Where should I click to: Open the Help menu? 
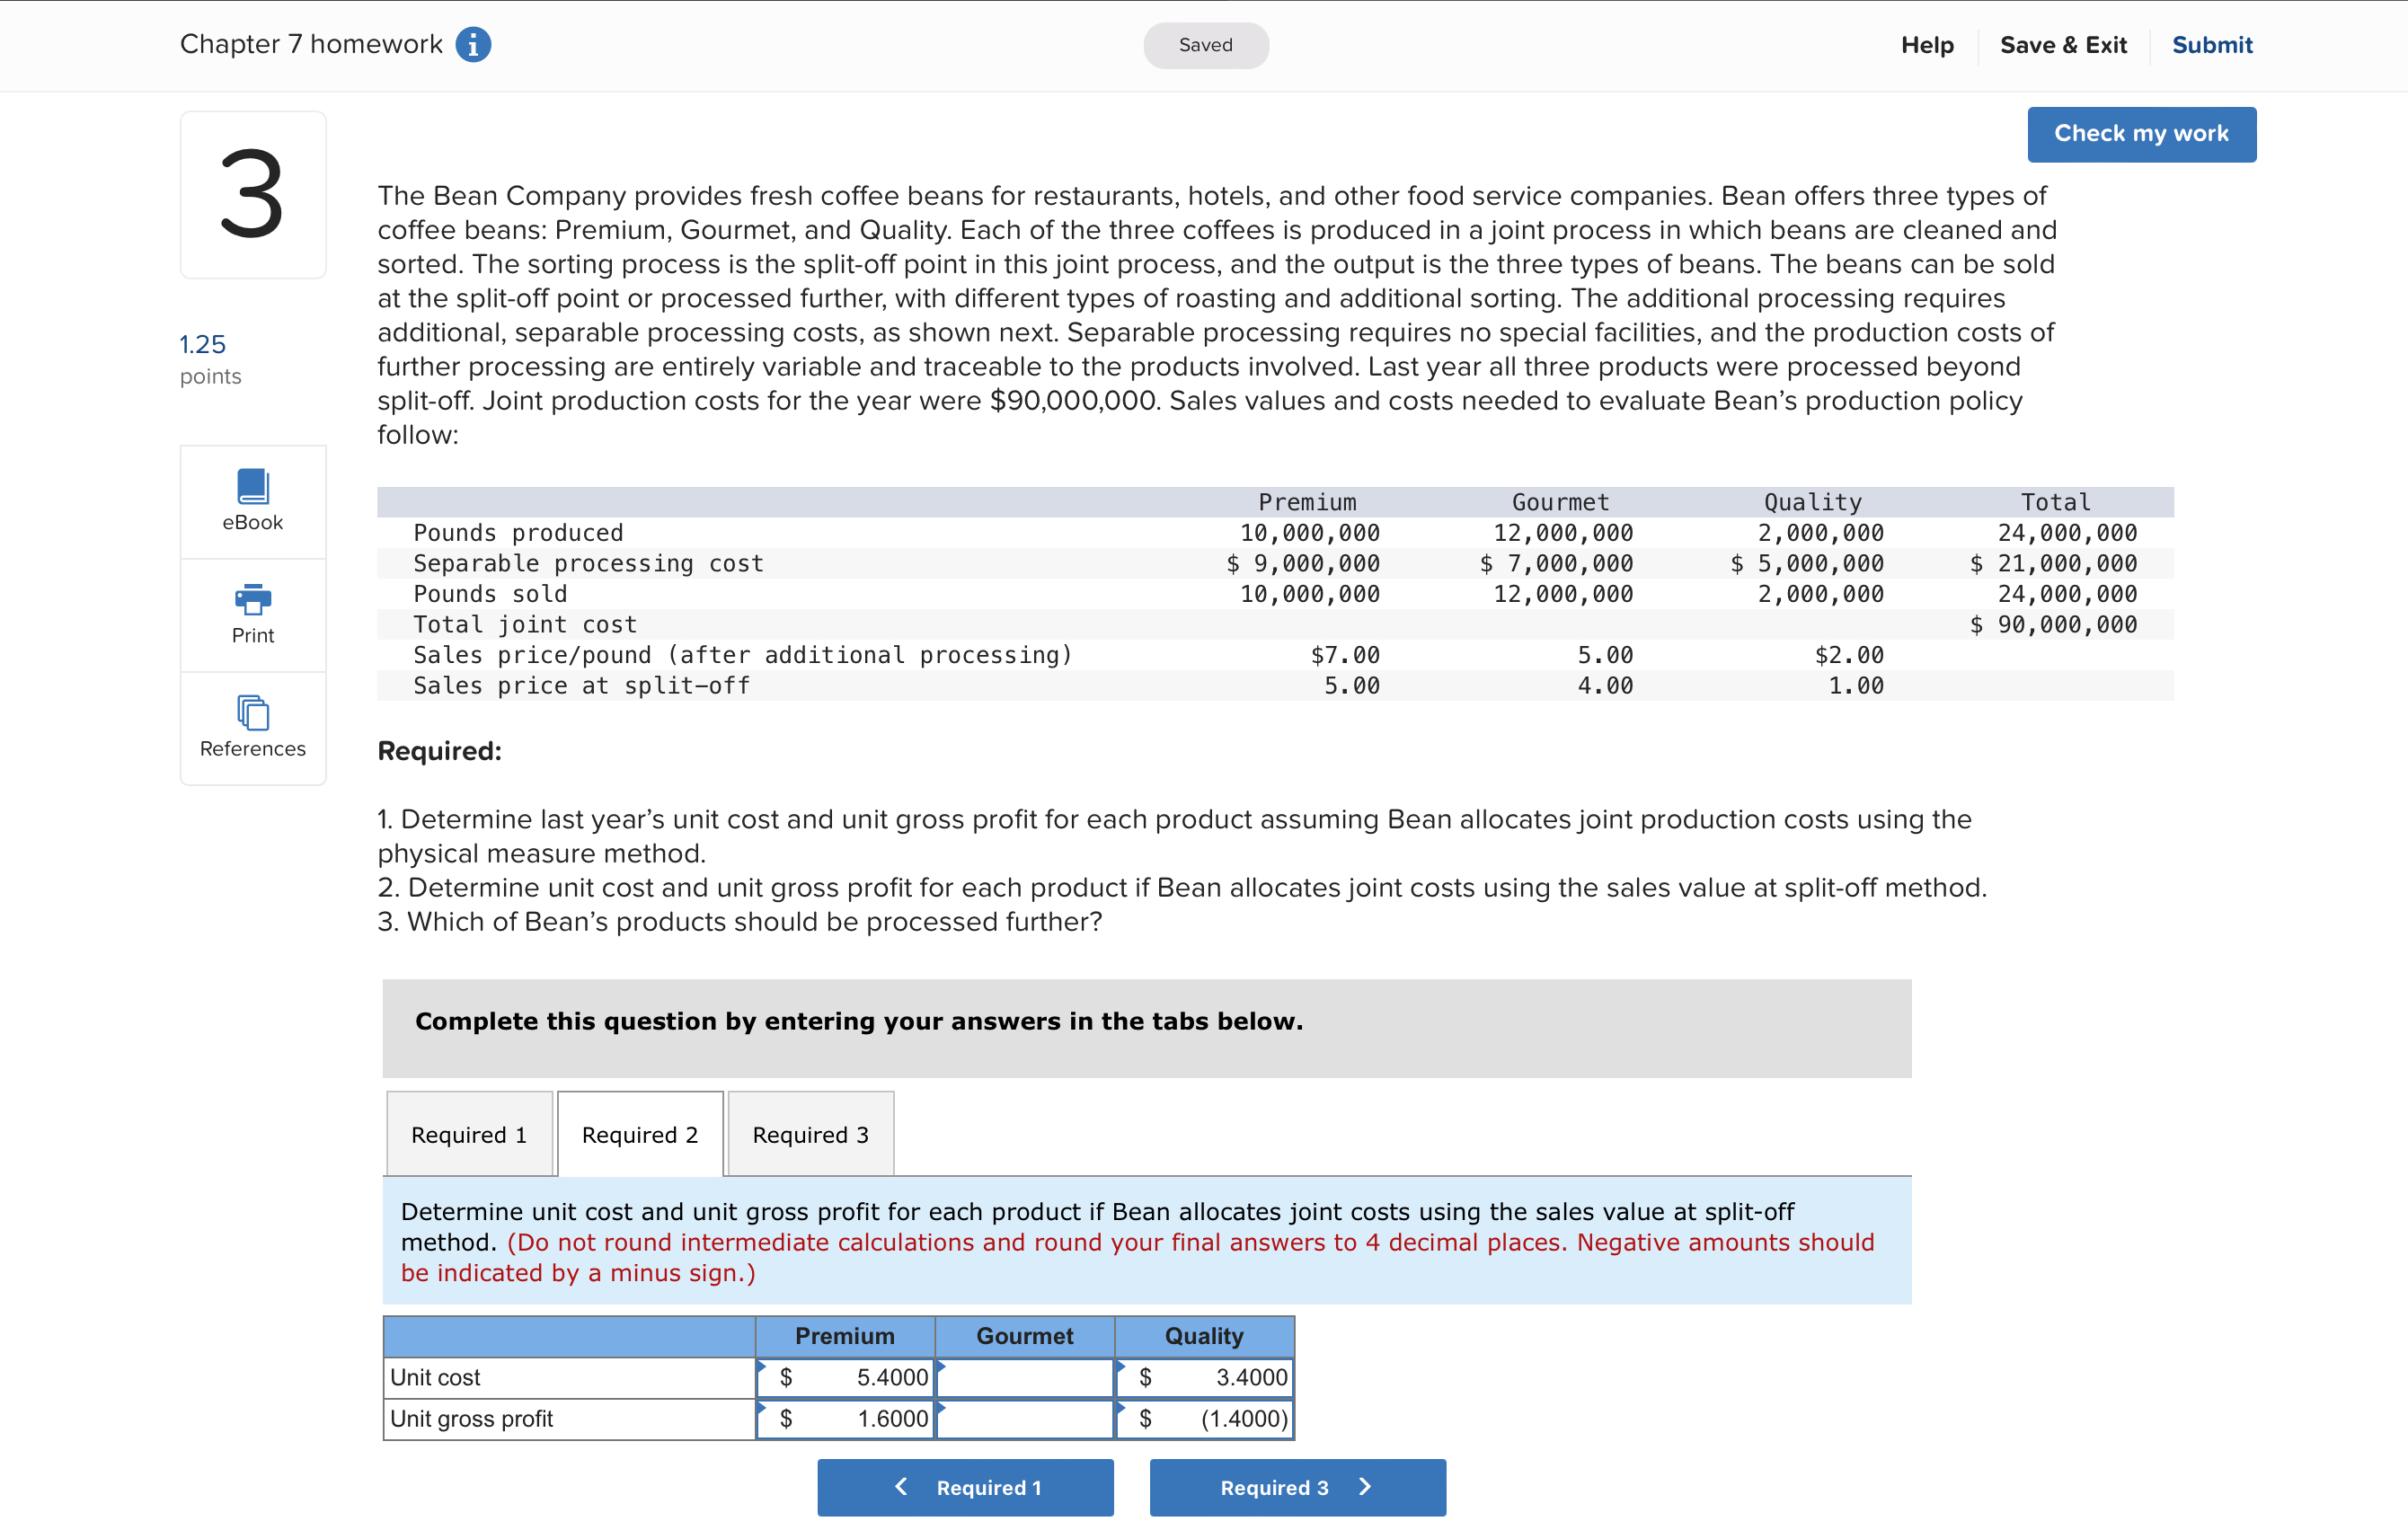[x=1926, y=45]
